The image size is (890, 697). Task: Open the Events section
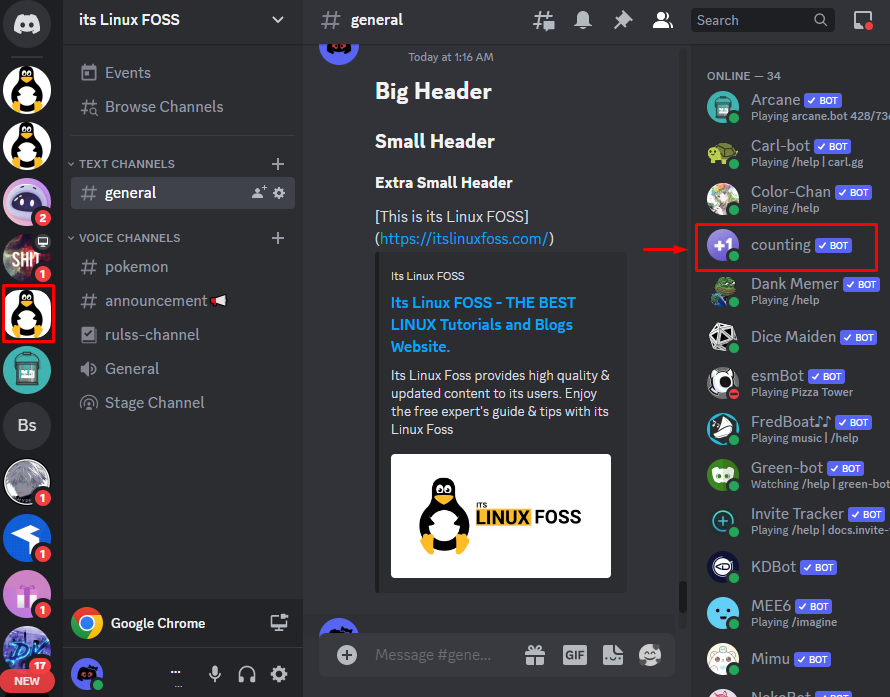[183, 73]
